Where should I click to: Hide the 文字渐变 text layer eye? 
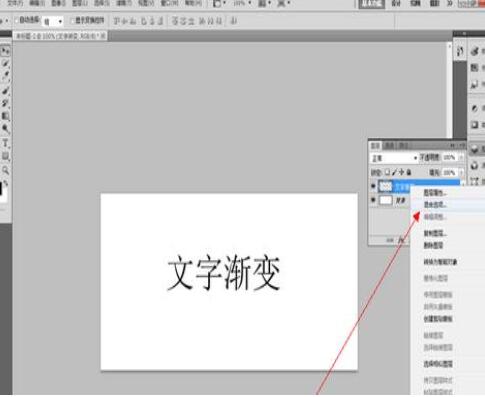click(373, 186)
